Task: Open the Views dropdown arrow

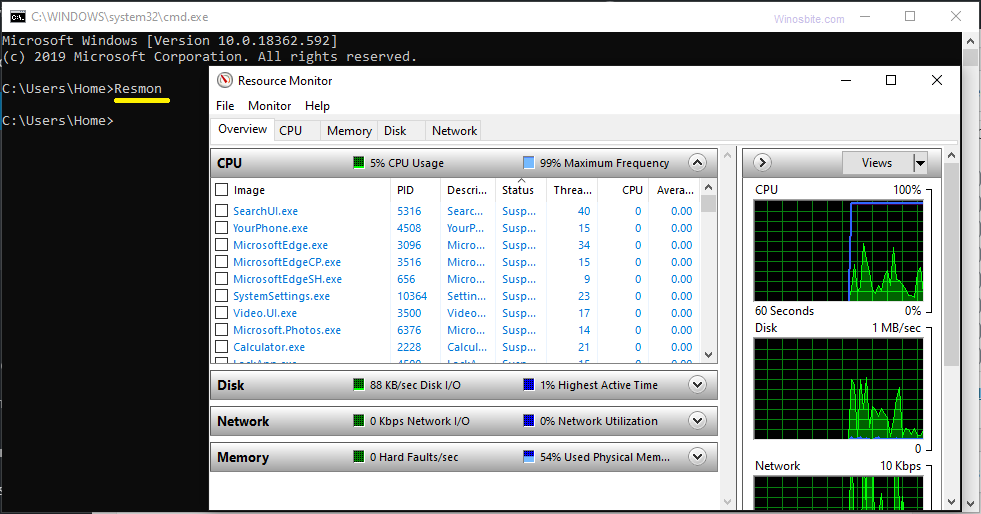Action: [x=920, y=163]
